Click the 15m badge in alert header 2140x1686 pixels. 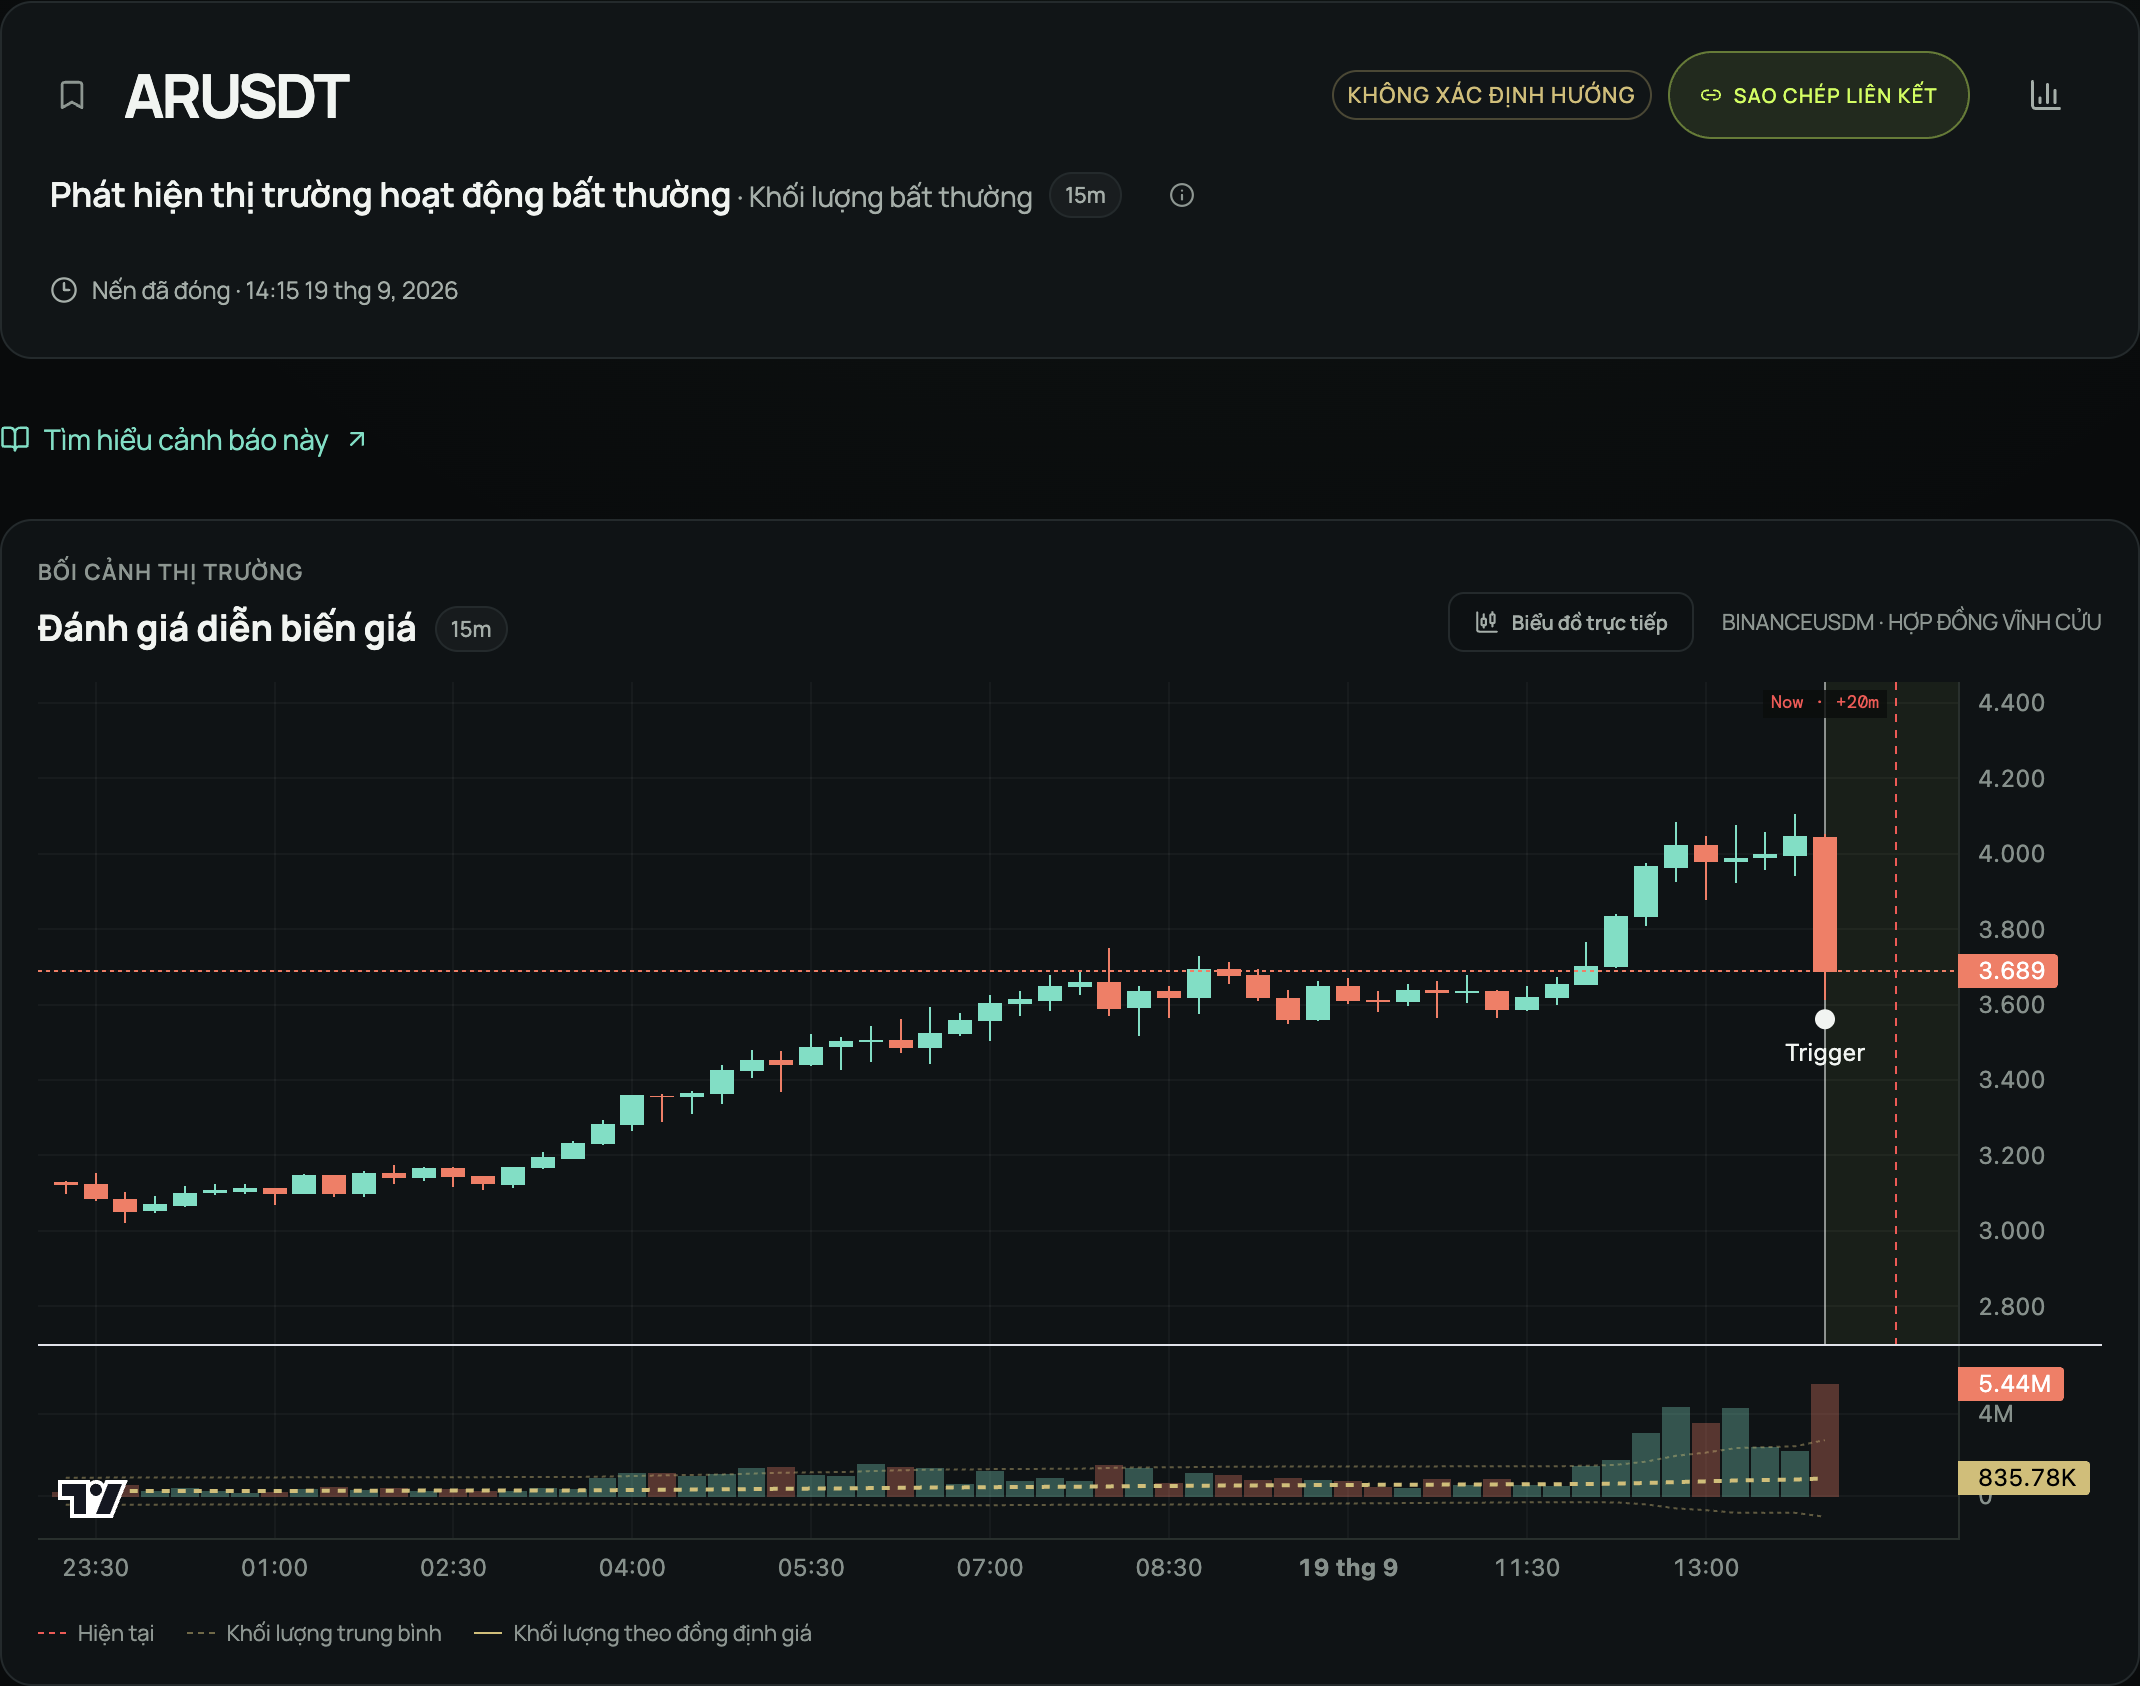(1085, 195)
